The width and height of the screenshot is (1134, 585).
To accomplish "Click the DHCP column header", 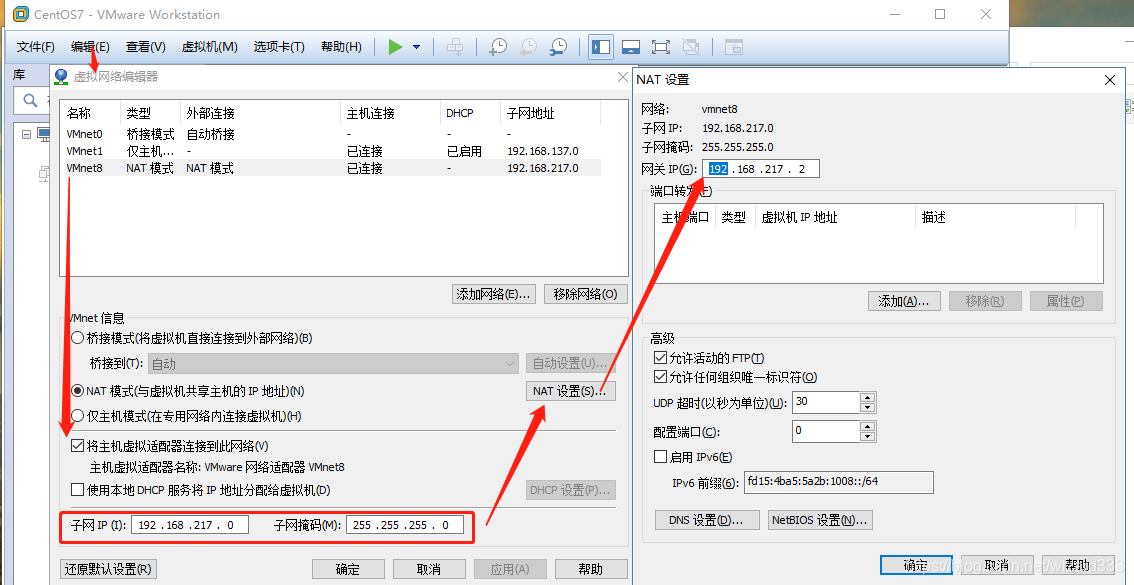I will 470,114.
